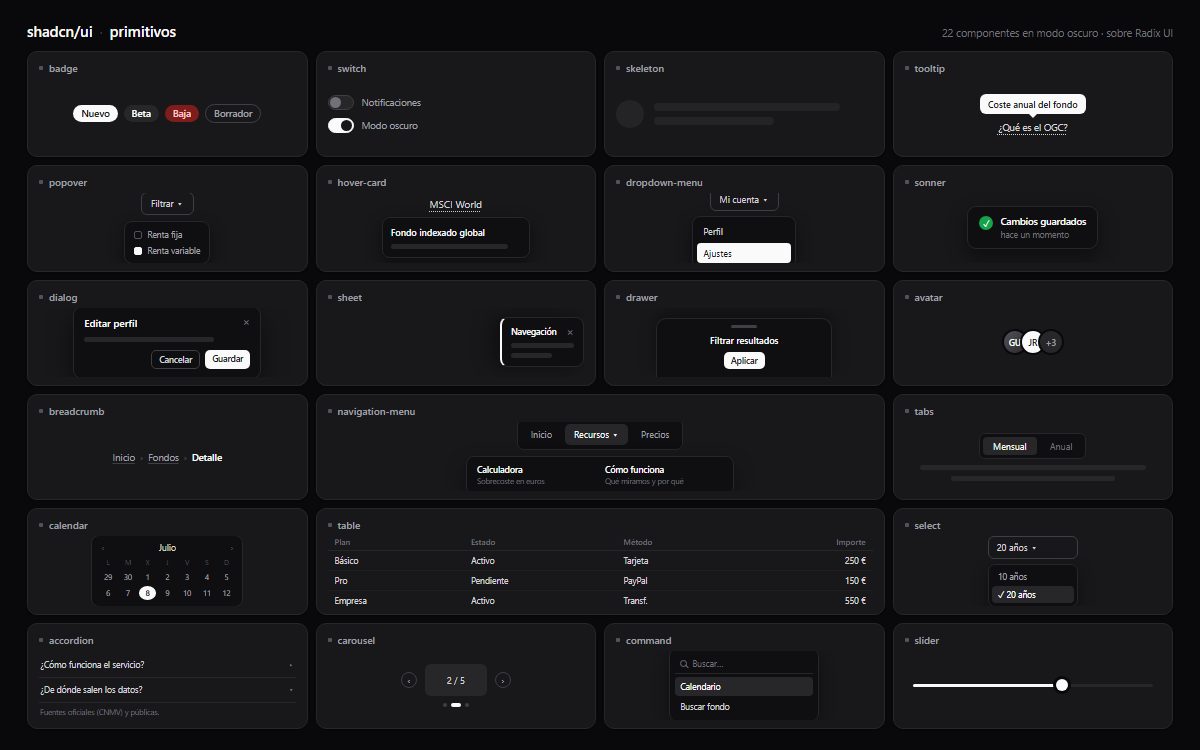
Task: Click the Borrador outline badge
Action: pos(233,114)
